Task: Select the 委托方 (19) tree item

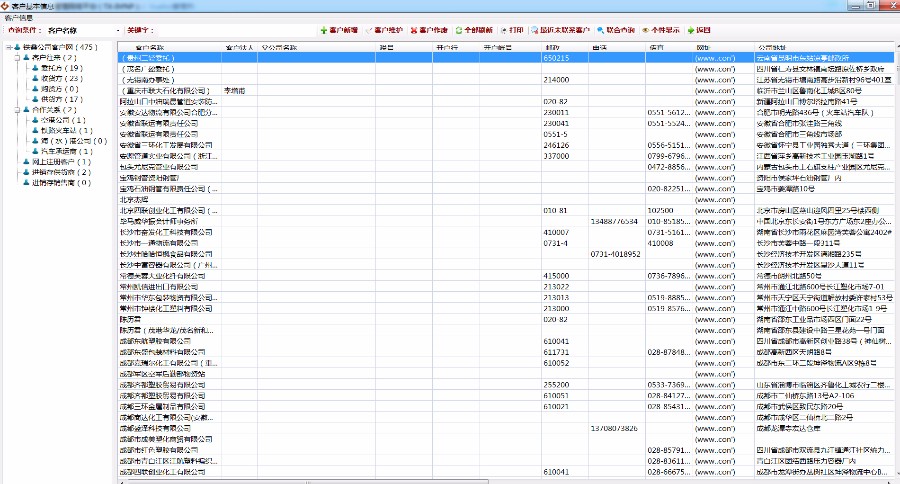Action: coord(57,68)
